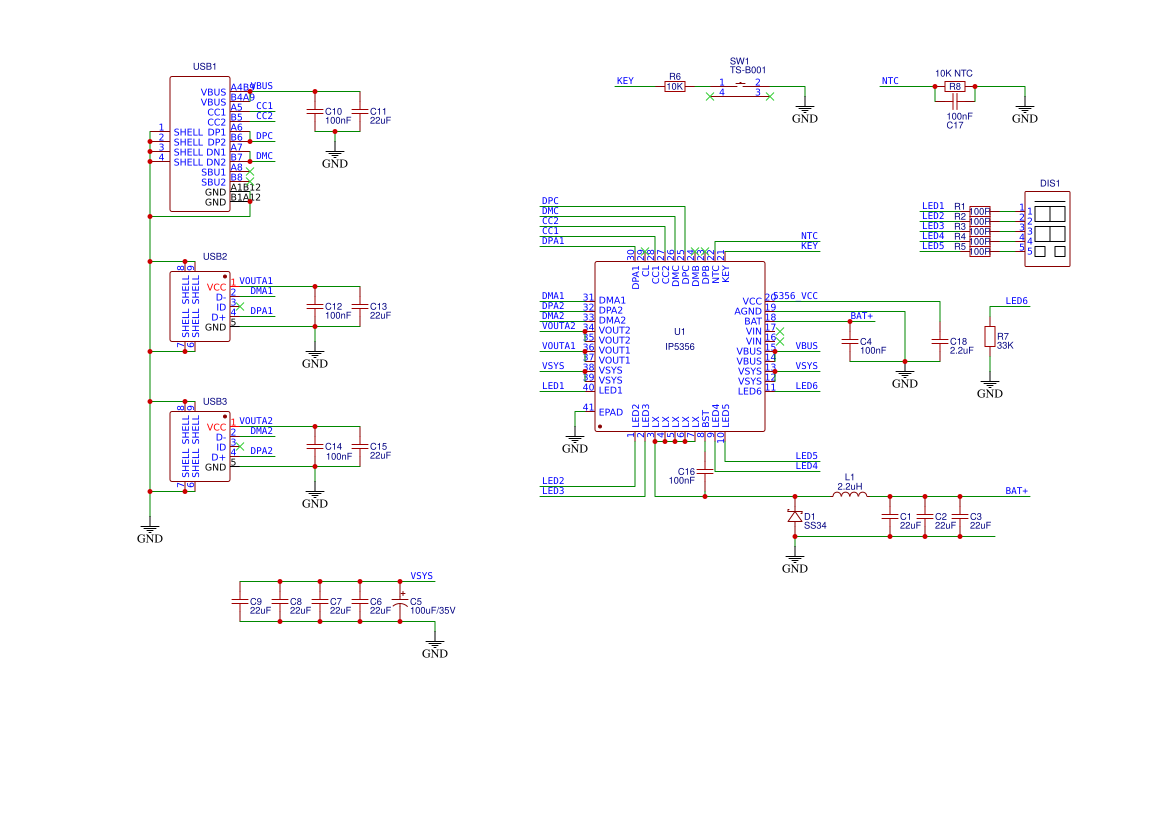The width and height of the screenshot is (1169, 827).
Task: Select the VOUTA2 label on USB3 pin 1
Action: (x=256, y=421)
